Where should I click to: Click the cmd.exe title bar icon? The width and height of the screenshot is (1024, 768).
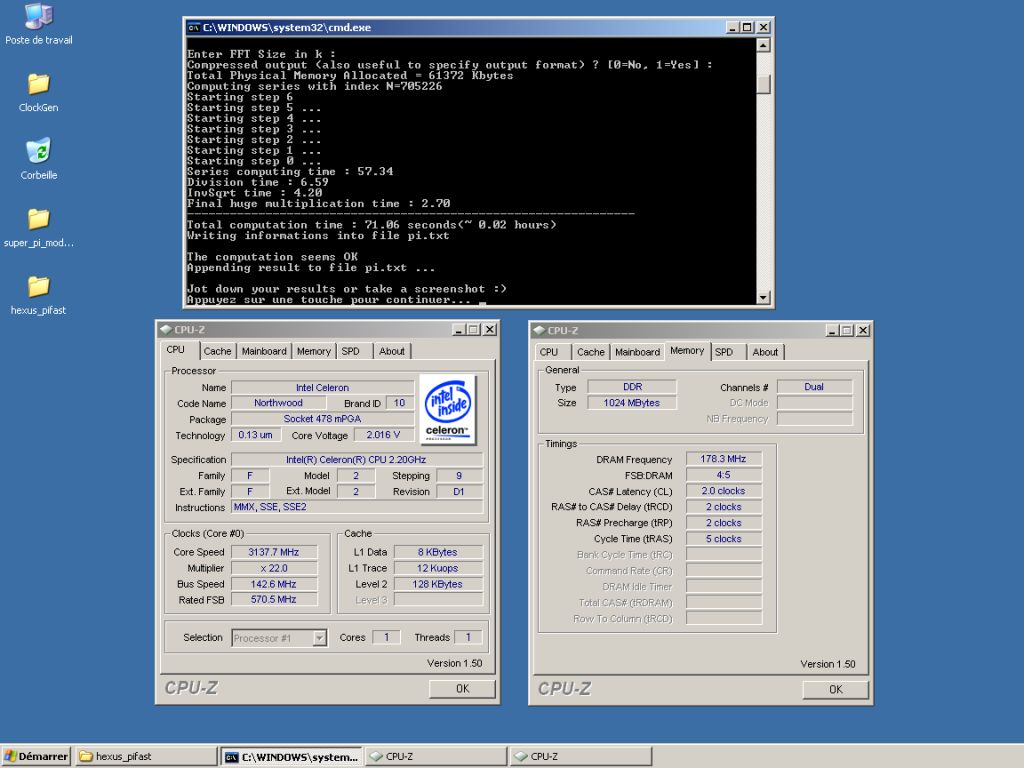(x=193, y=27)
